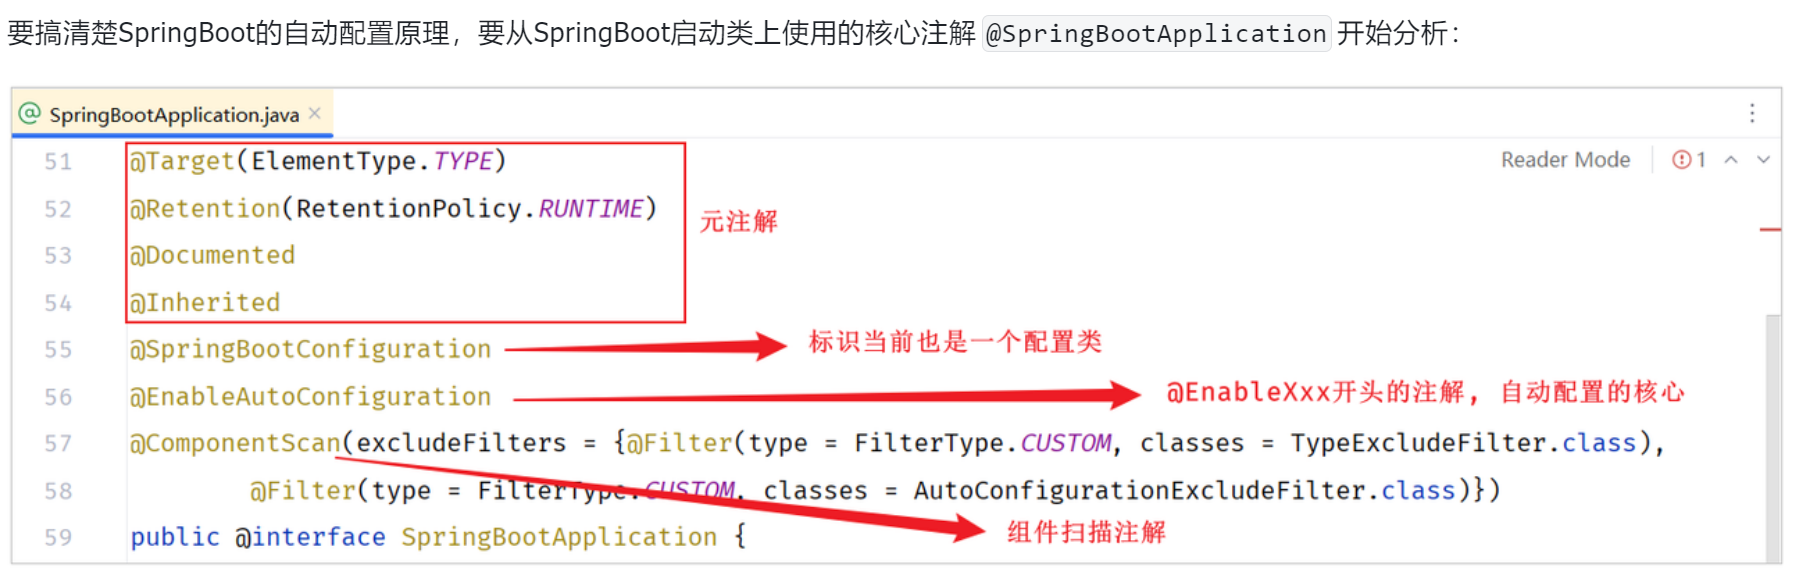Click the annotation file icon on tab
Screen dimensions: 1804x575
click(x=30, y=114)
